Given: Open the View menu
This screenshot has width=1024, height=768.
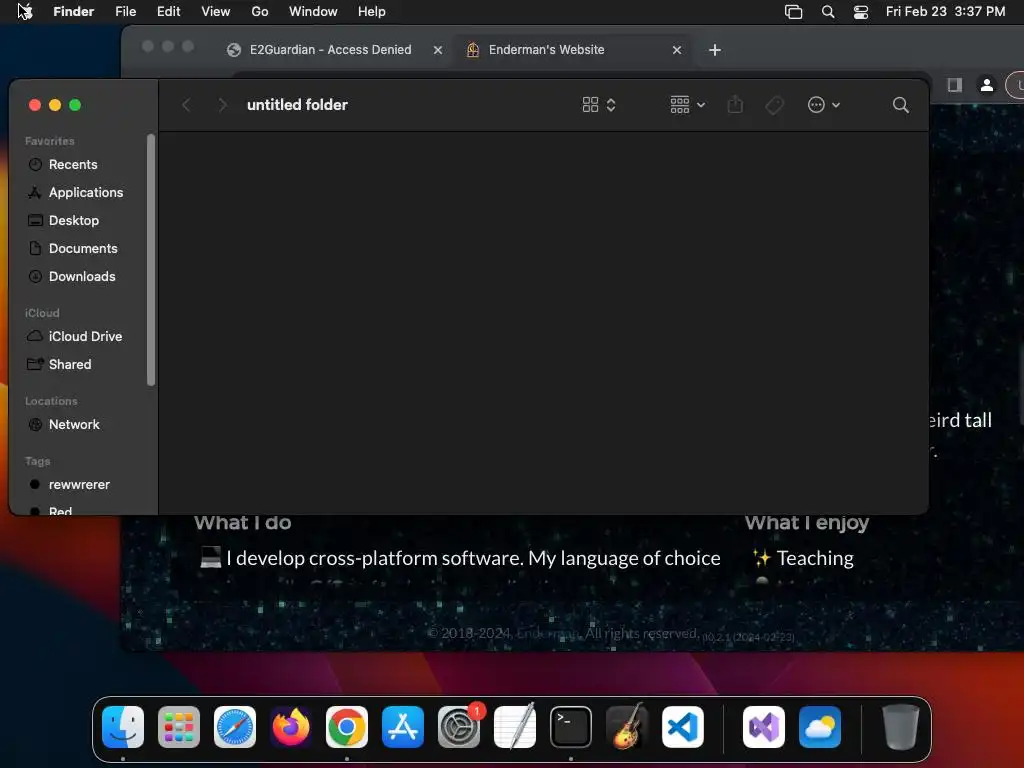Looking at the screenshot, I should click(216, 12).
